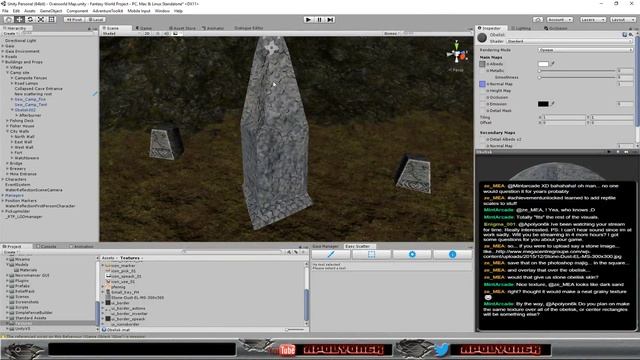Open the Gizmos dropdown in Scene view
This screenshot has width=640, height=360.
[x=391, y=33]
